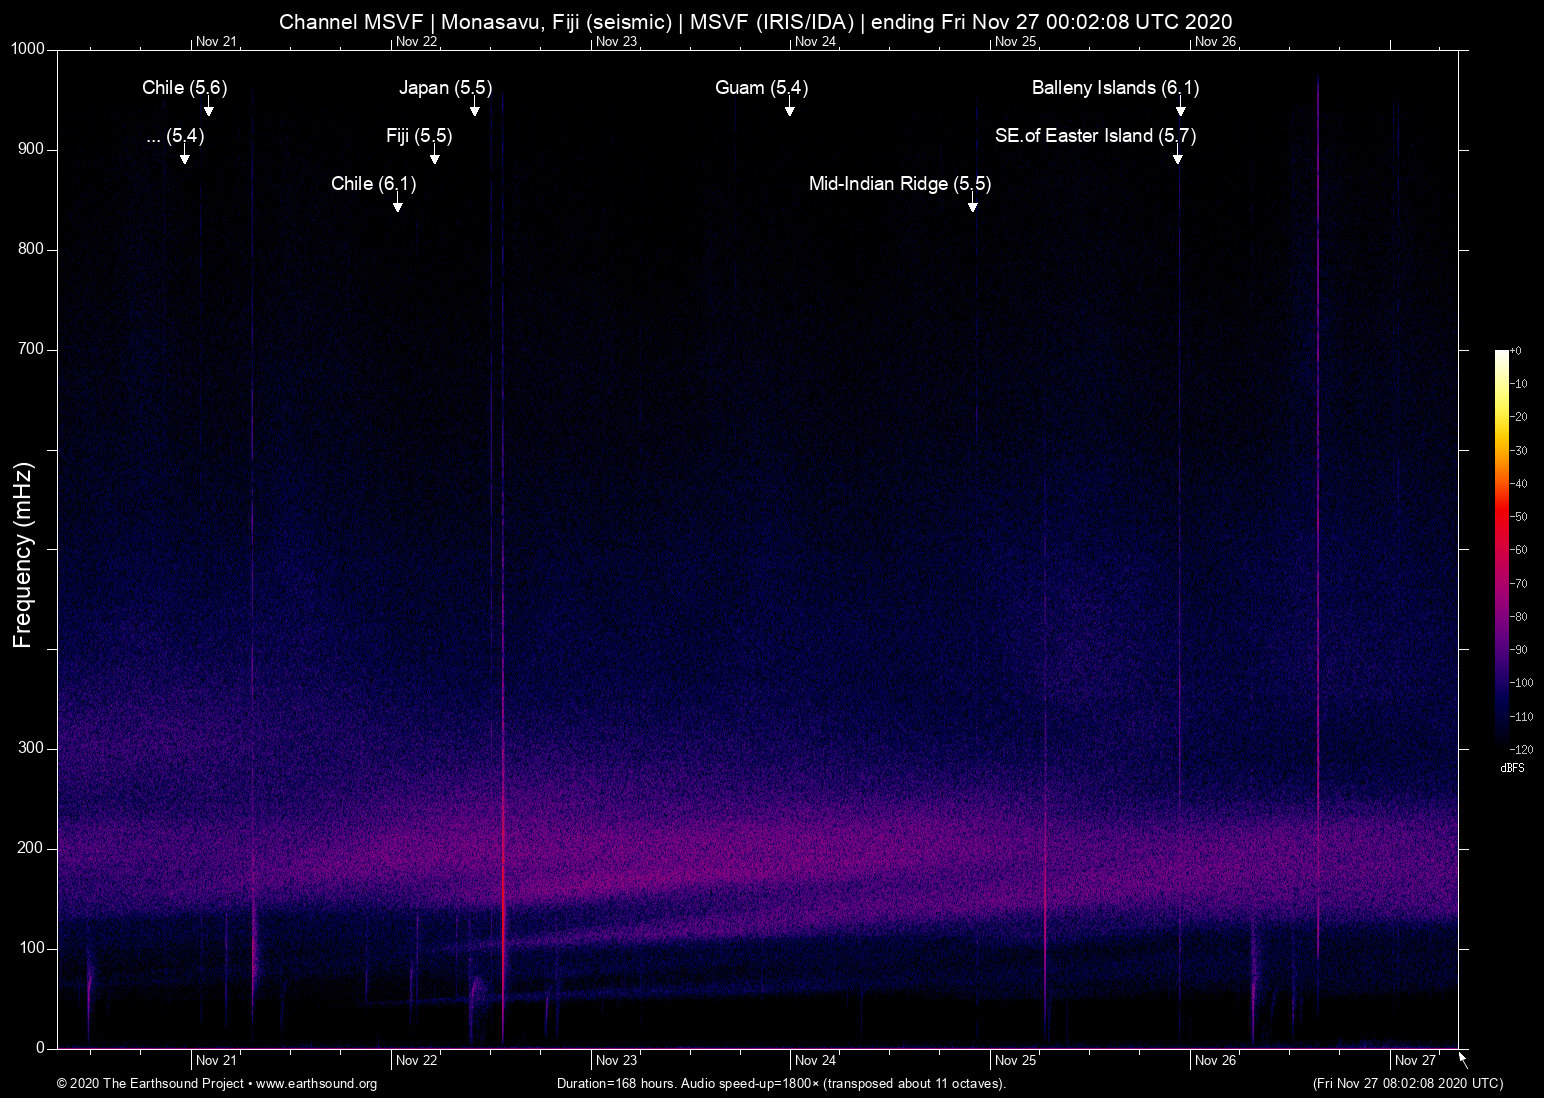Click the 'Fri Nov 27 08:02:08 2020 UTC' timestamp

click(x=1408, y=1084)
